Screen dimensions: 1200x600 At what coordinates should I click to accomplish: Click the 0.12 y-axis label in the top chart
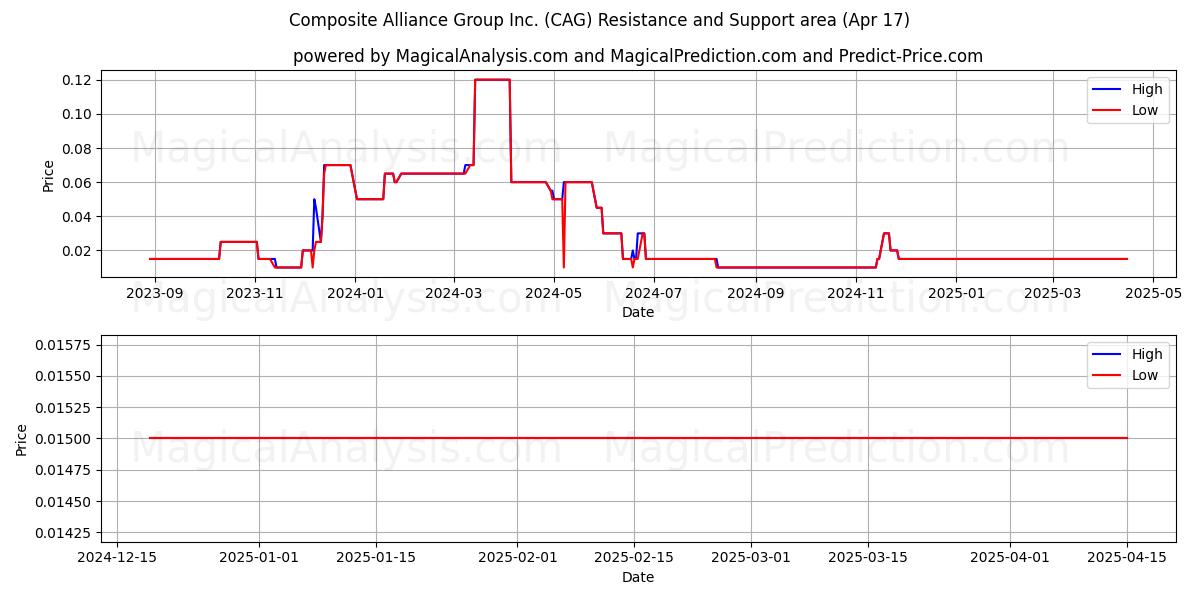pos(77,80)
